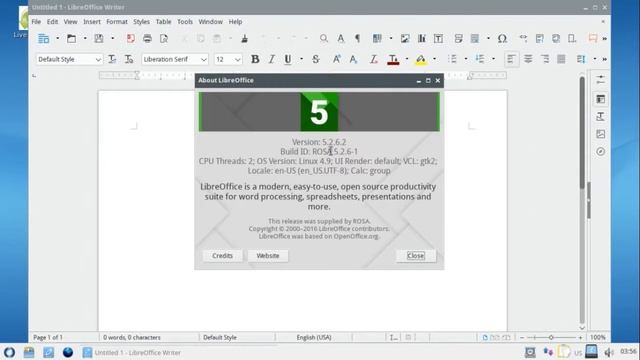Open font color dropdown arrow
The width and height of the screenshot is (640, 360).
[407, 59]
